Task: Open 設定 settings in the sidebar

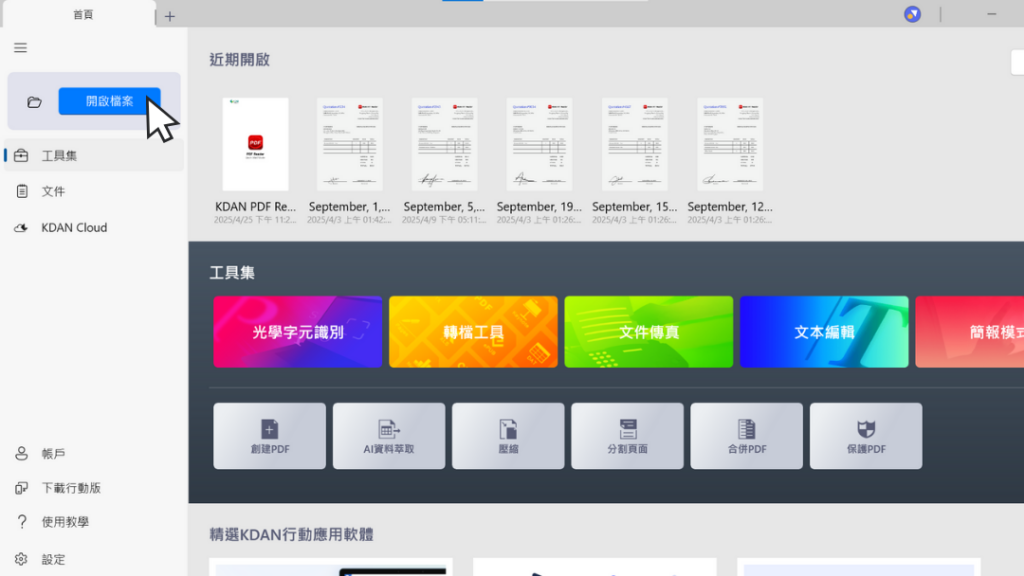Action: pyautogui.click(x=94, y=559)
